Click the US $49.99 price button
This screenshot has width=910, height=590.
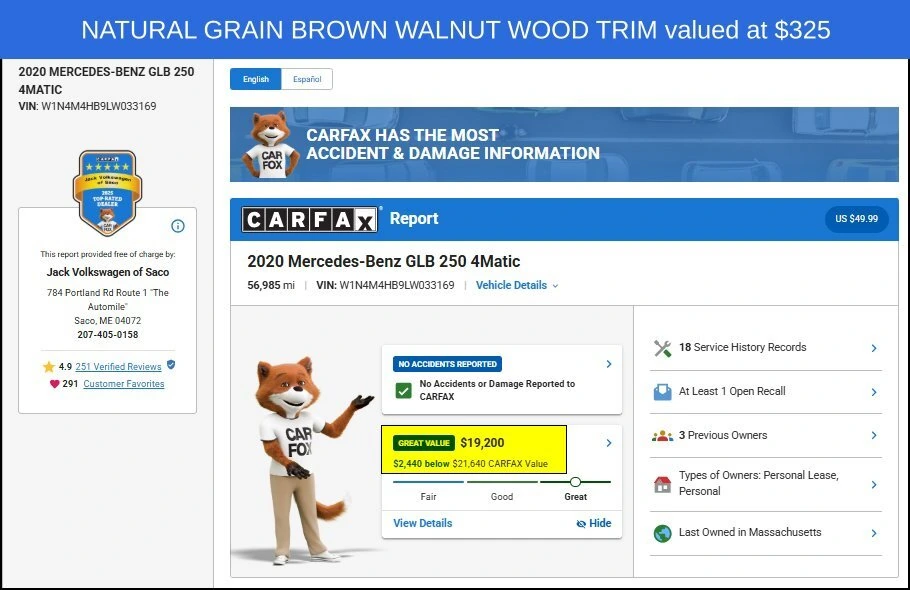pyautogui.click(x=857, y=219)
